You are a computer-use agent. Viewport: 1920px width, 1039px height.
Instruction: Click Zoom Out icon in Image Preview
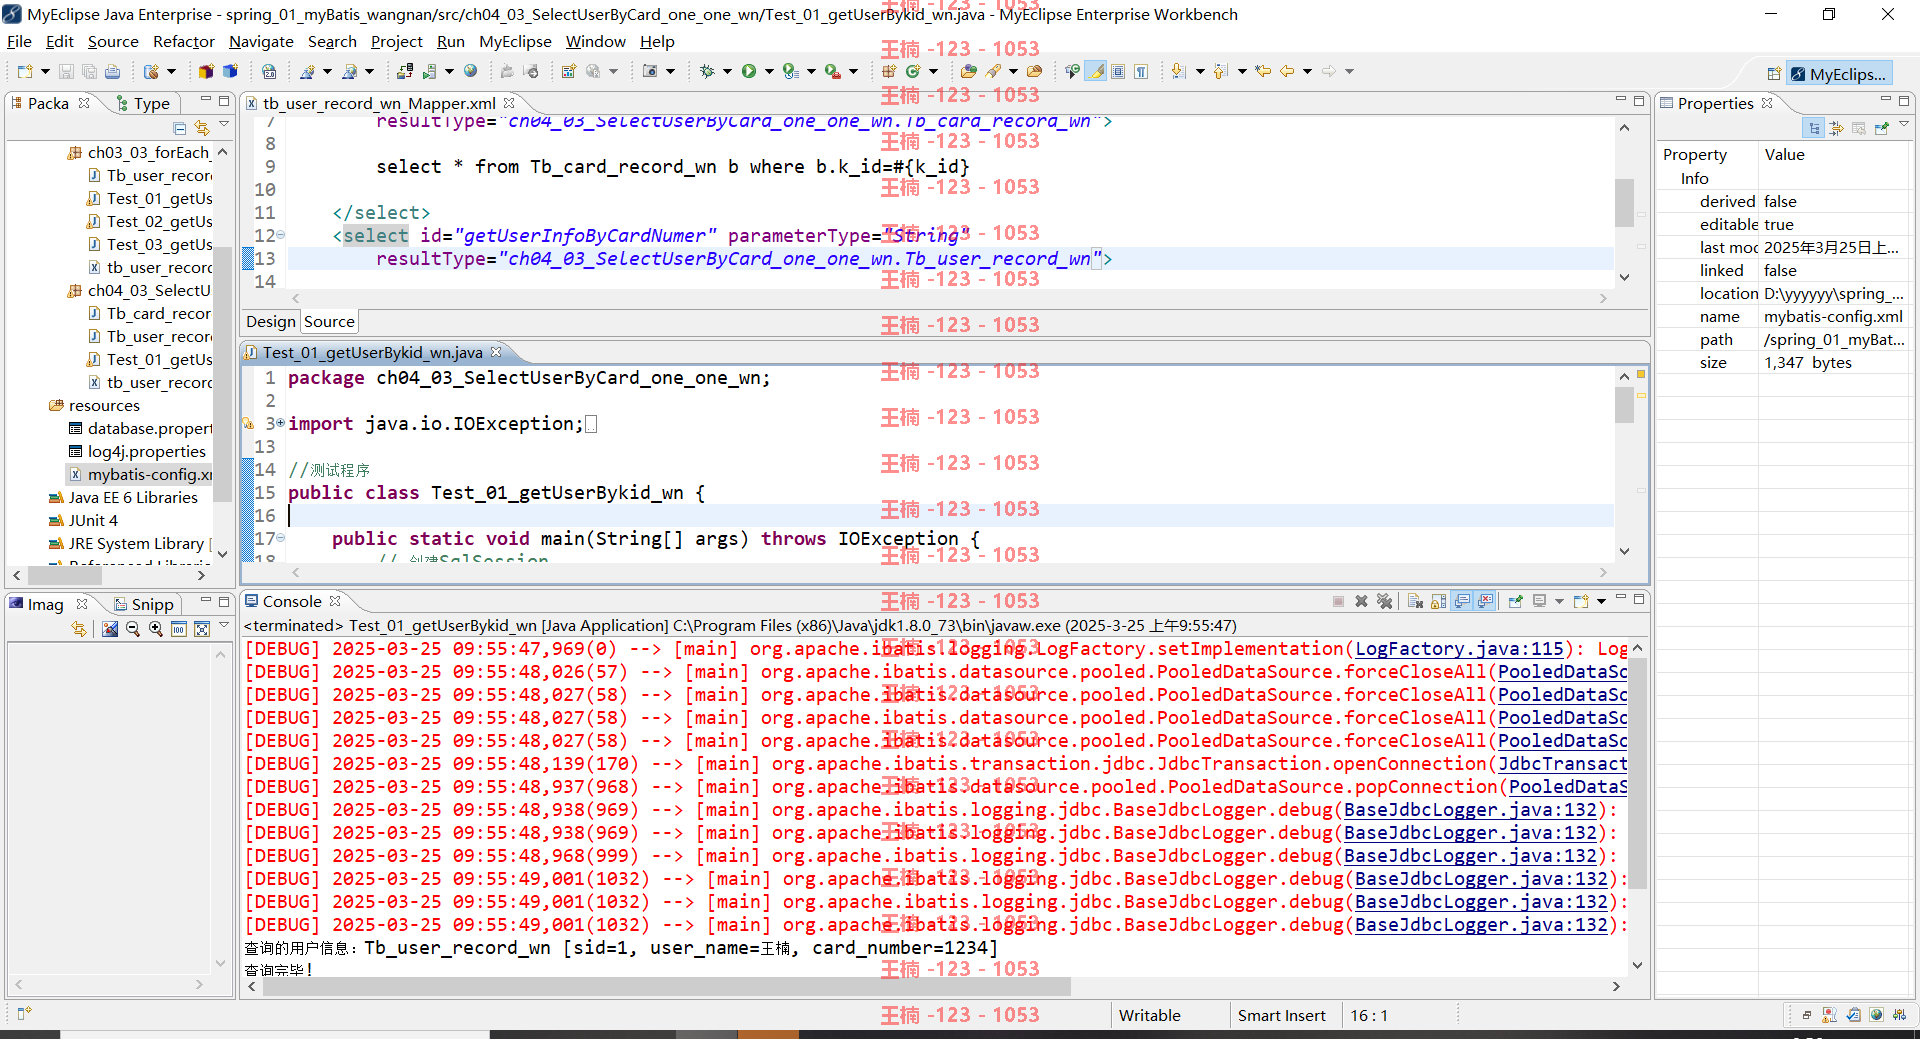133,629
